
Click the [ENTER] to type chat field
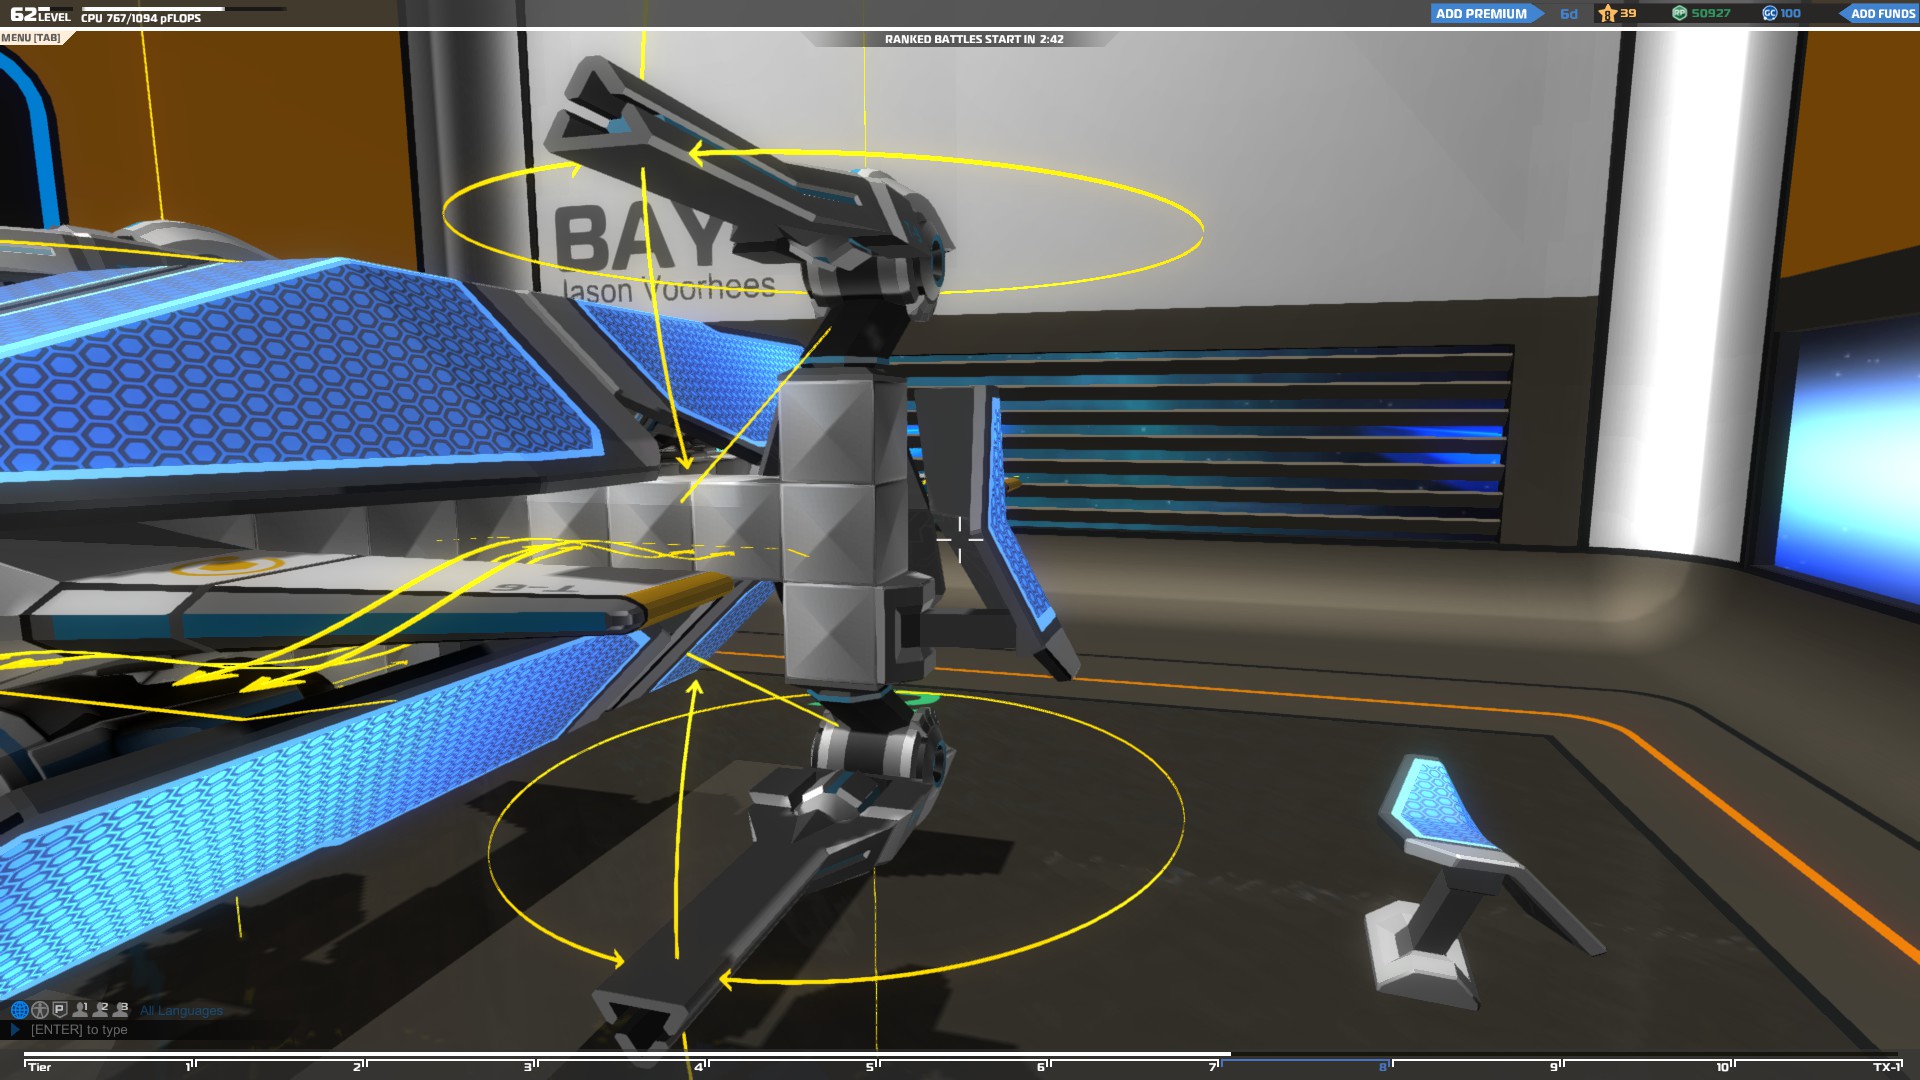[80, 1030]
